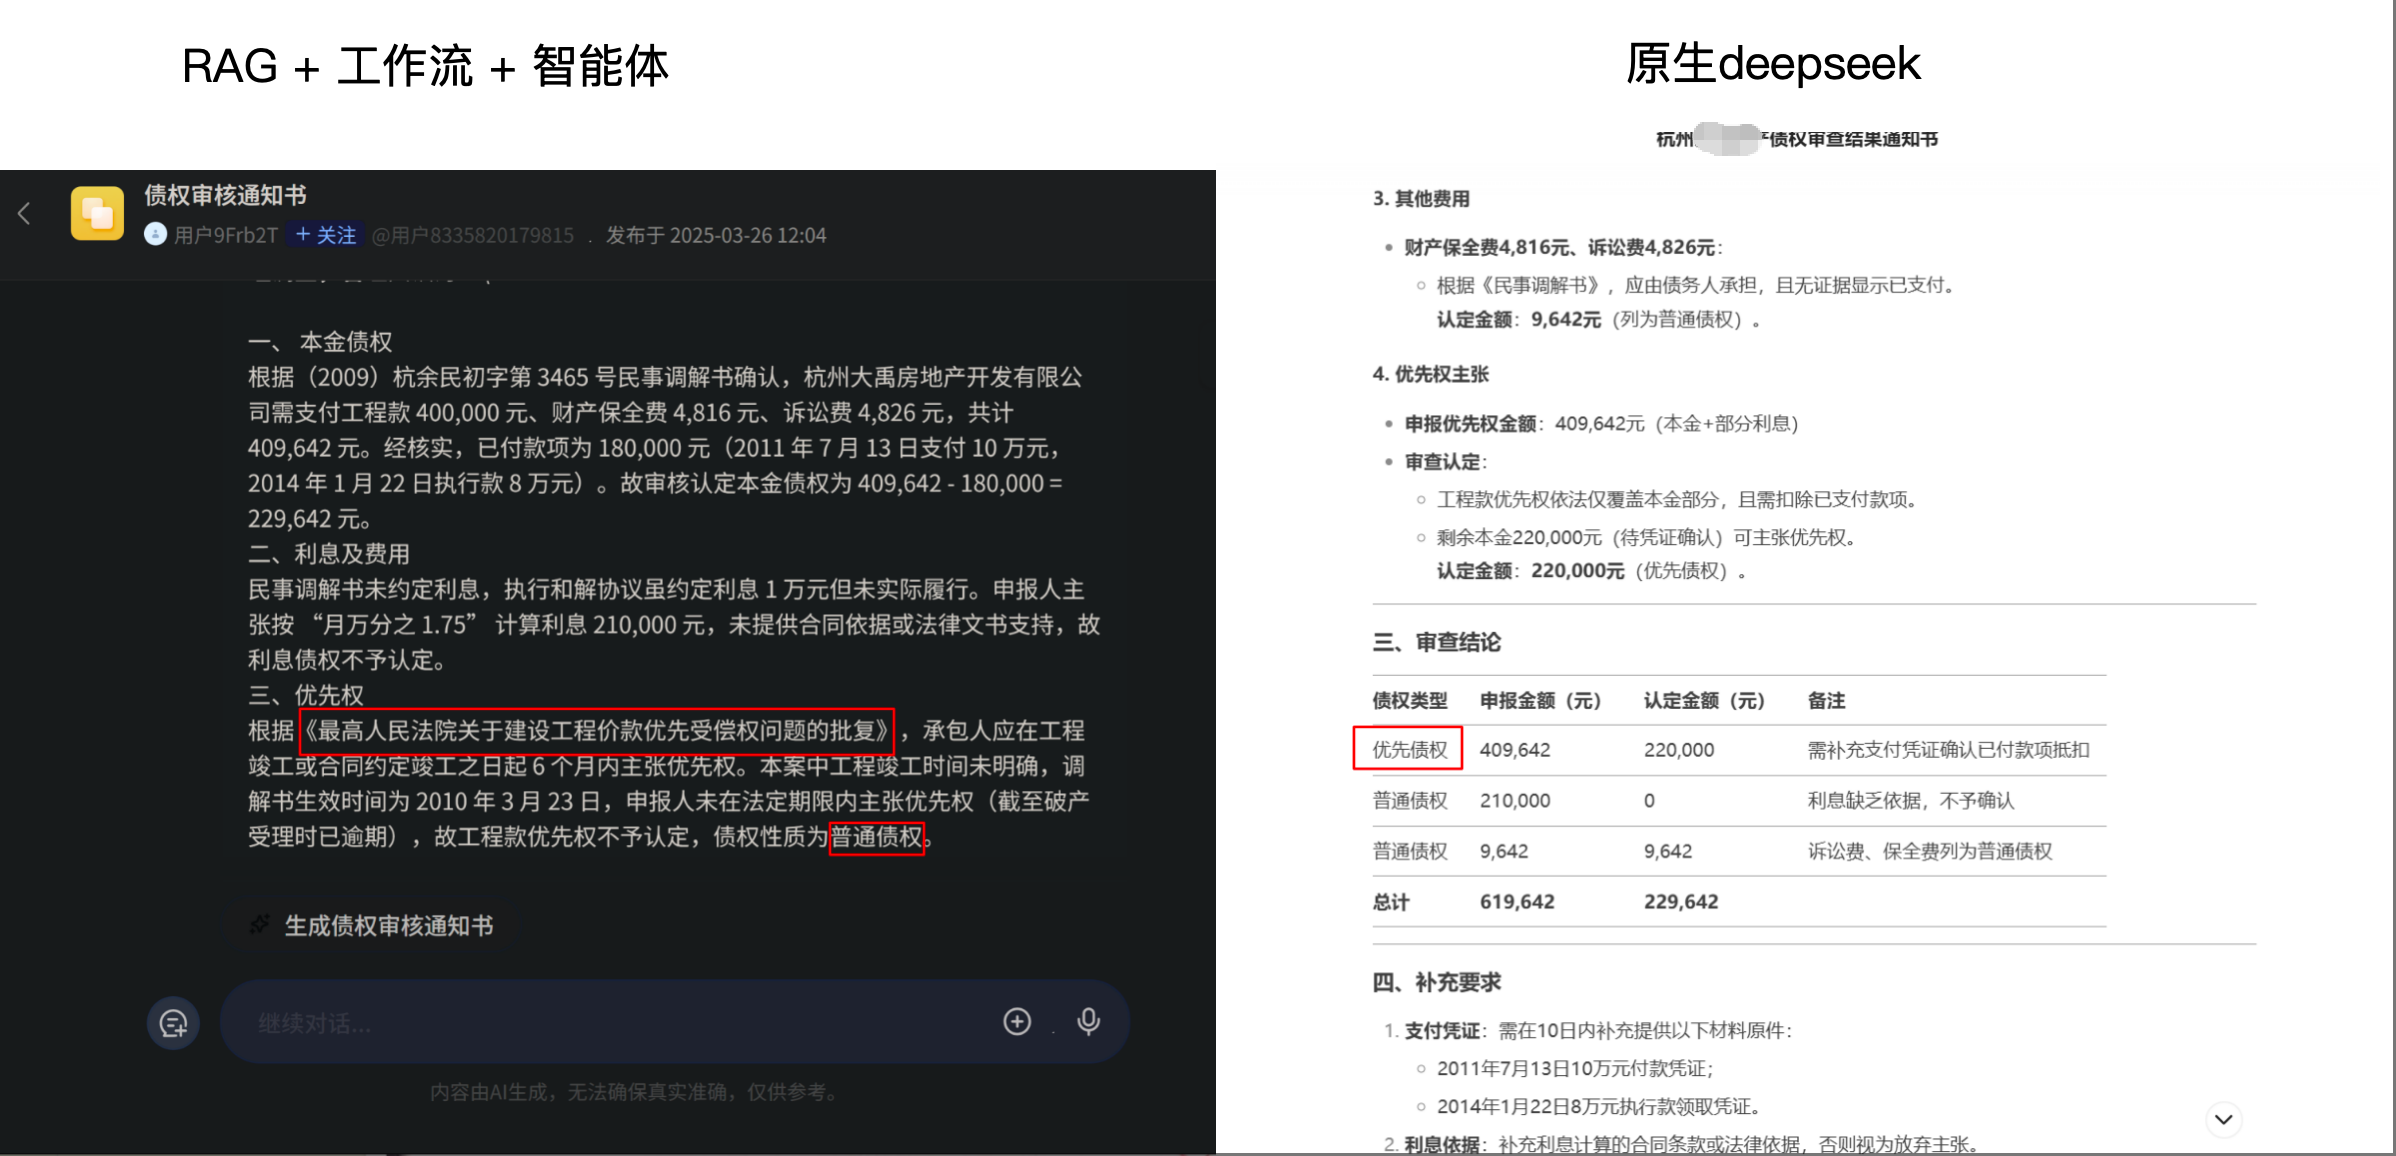Click the 三、优先权 heading
The width and height of the screenshot is (2396, 1156).
coord(306,695)
